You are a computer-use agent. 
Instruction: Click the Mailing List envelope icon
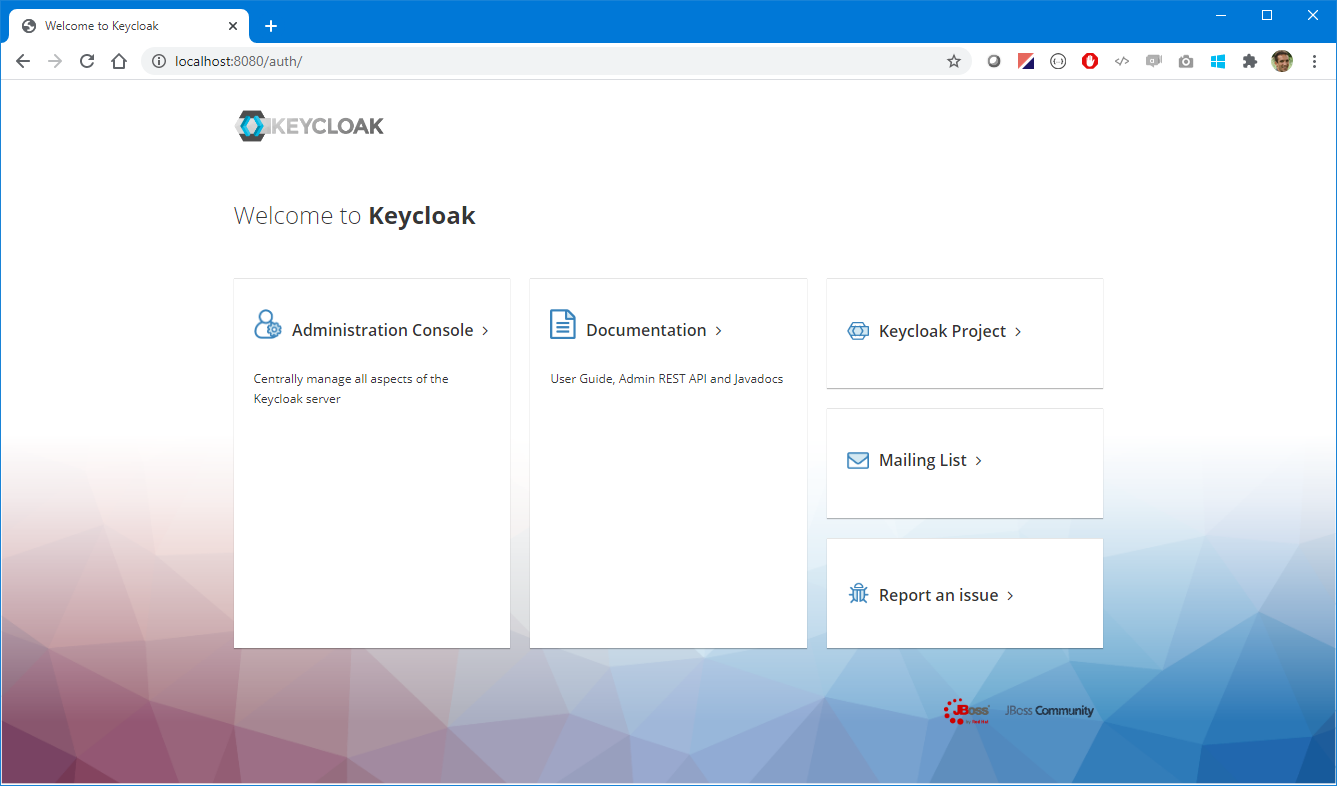coord(858,461)
